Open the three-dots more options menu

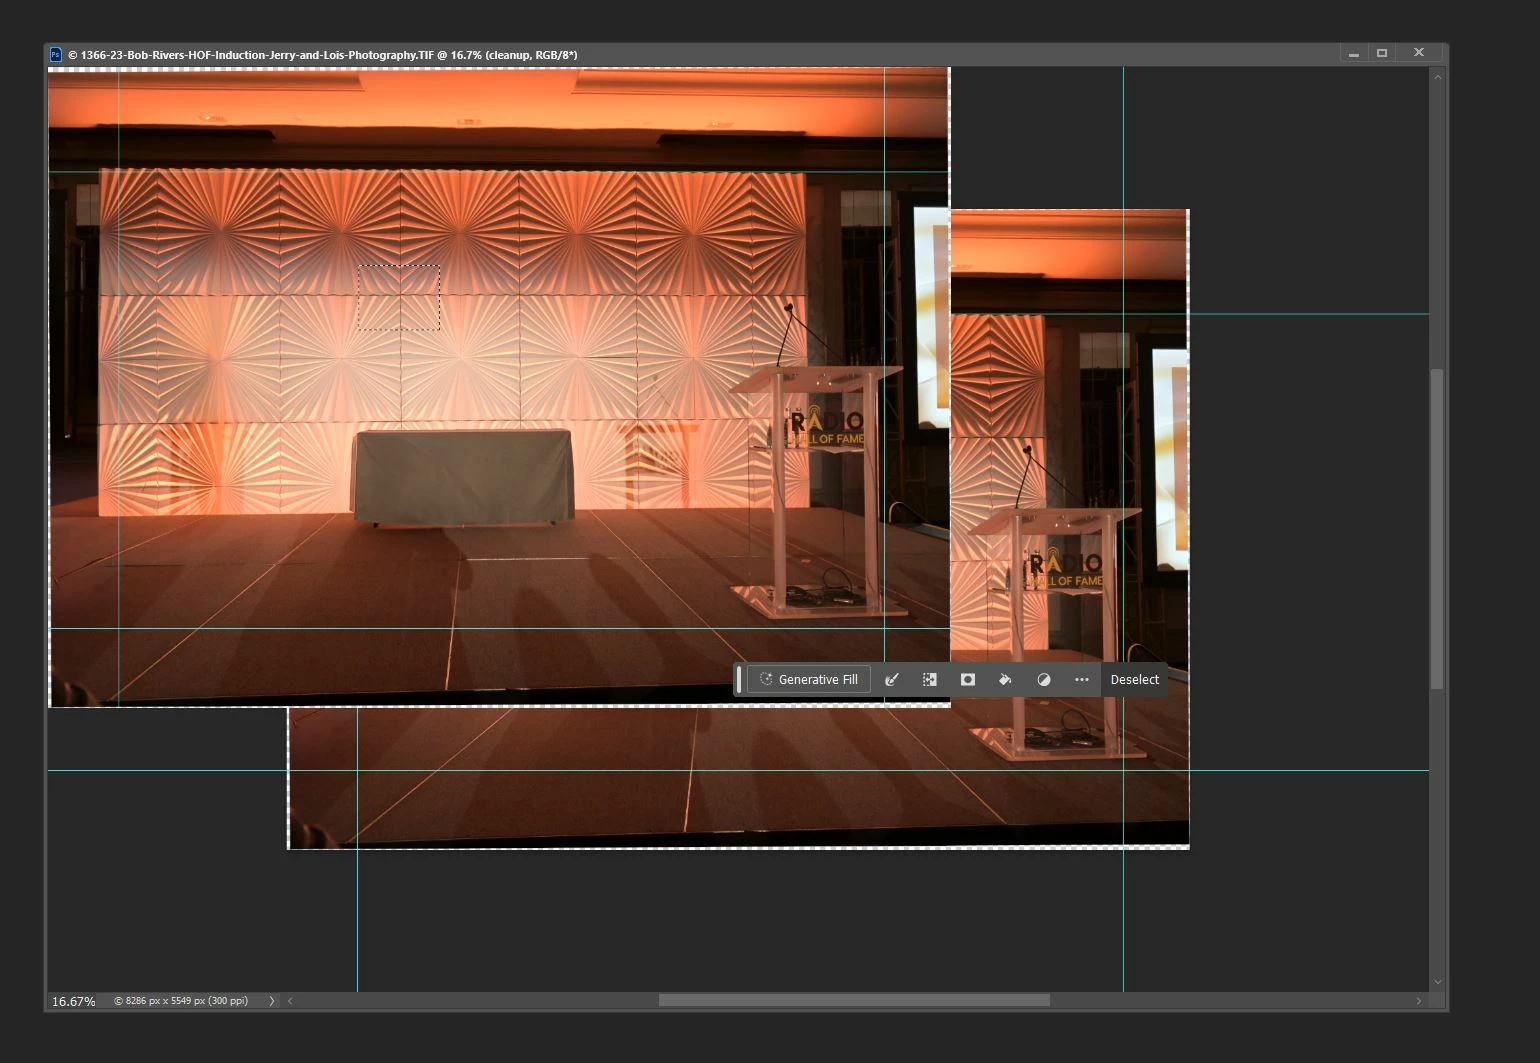point(1081,679)
